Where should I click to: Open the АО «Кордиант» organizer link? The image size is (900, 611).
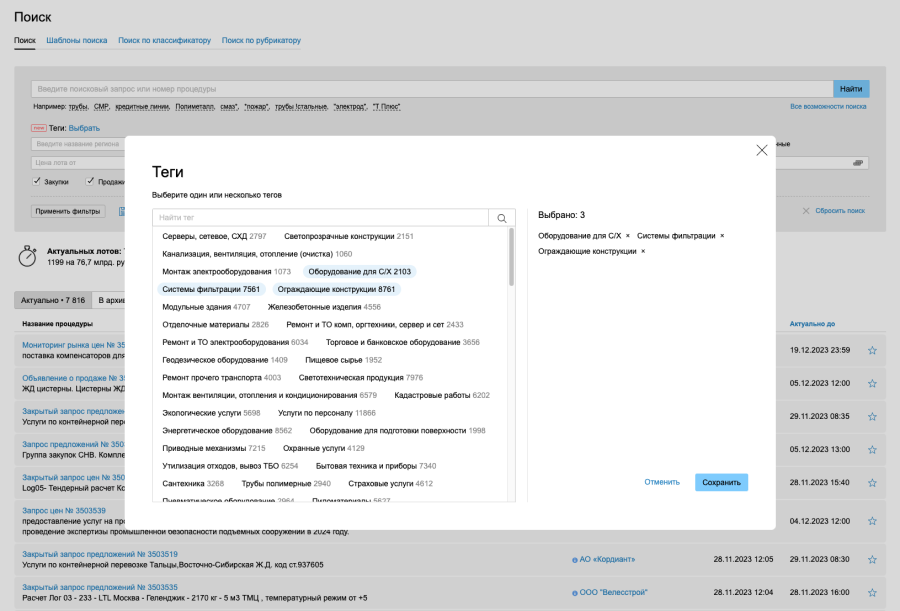point(606,559)
